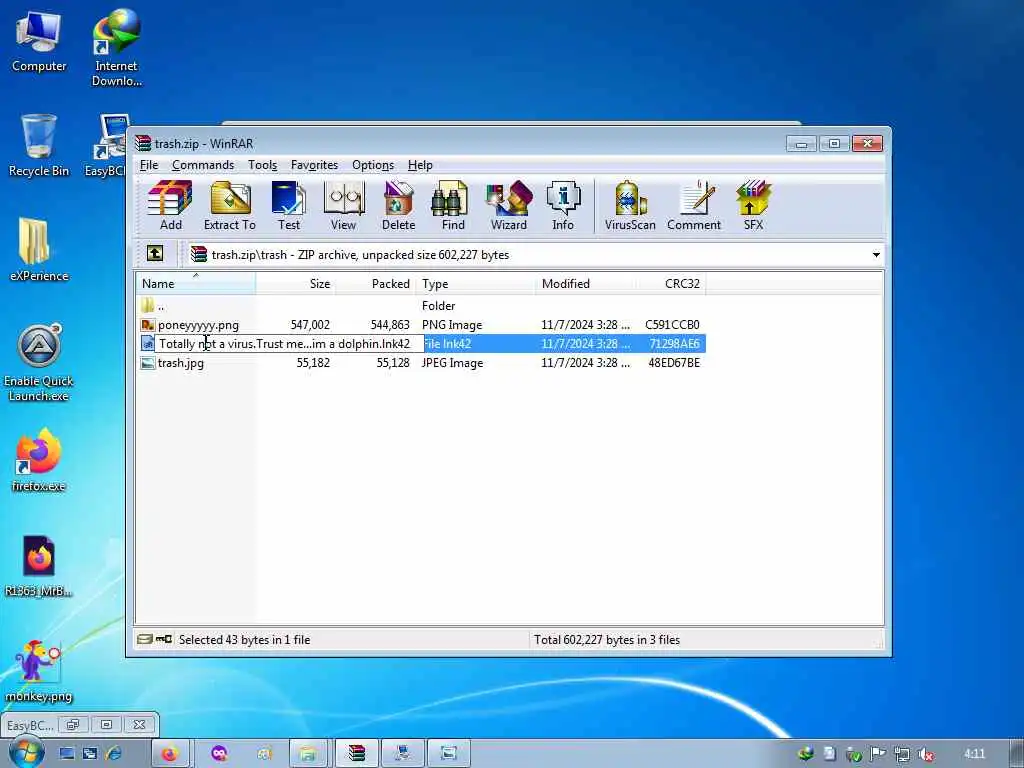Open the Comment tool
This screenshot has width=1024, height=768.
(694, 206)
